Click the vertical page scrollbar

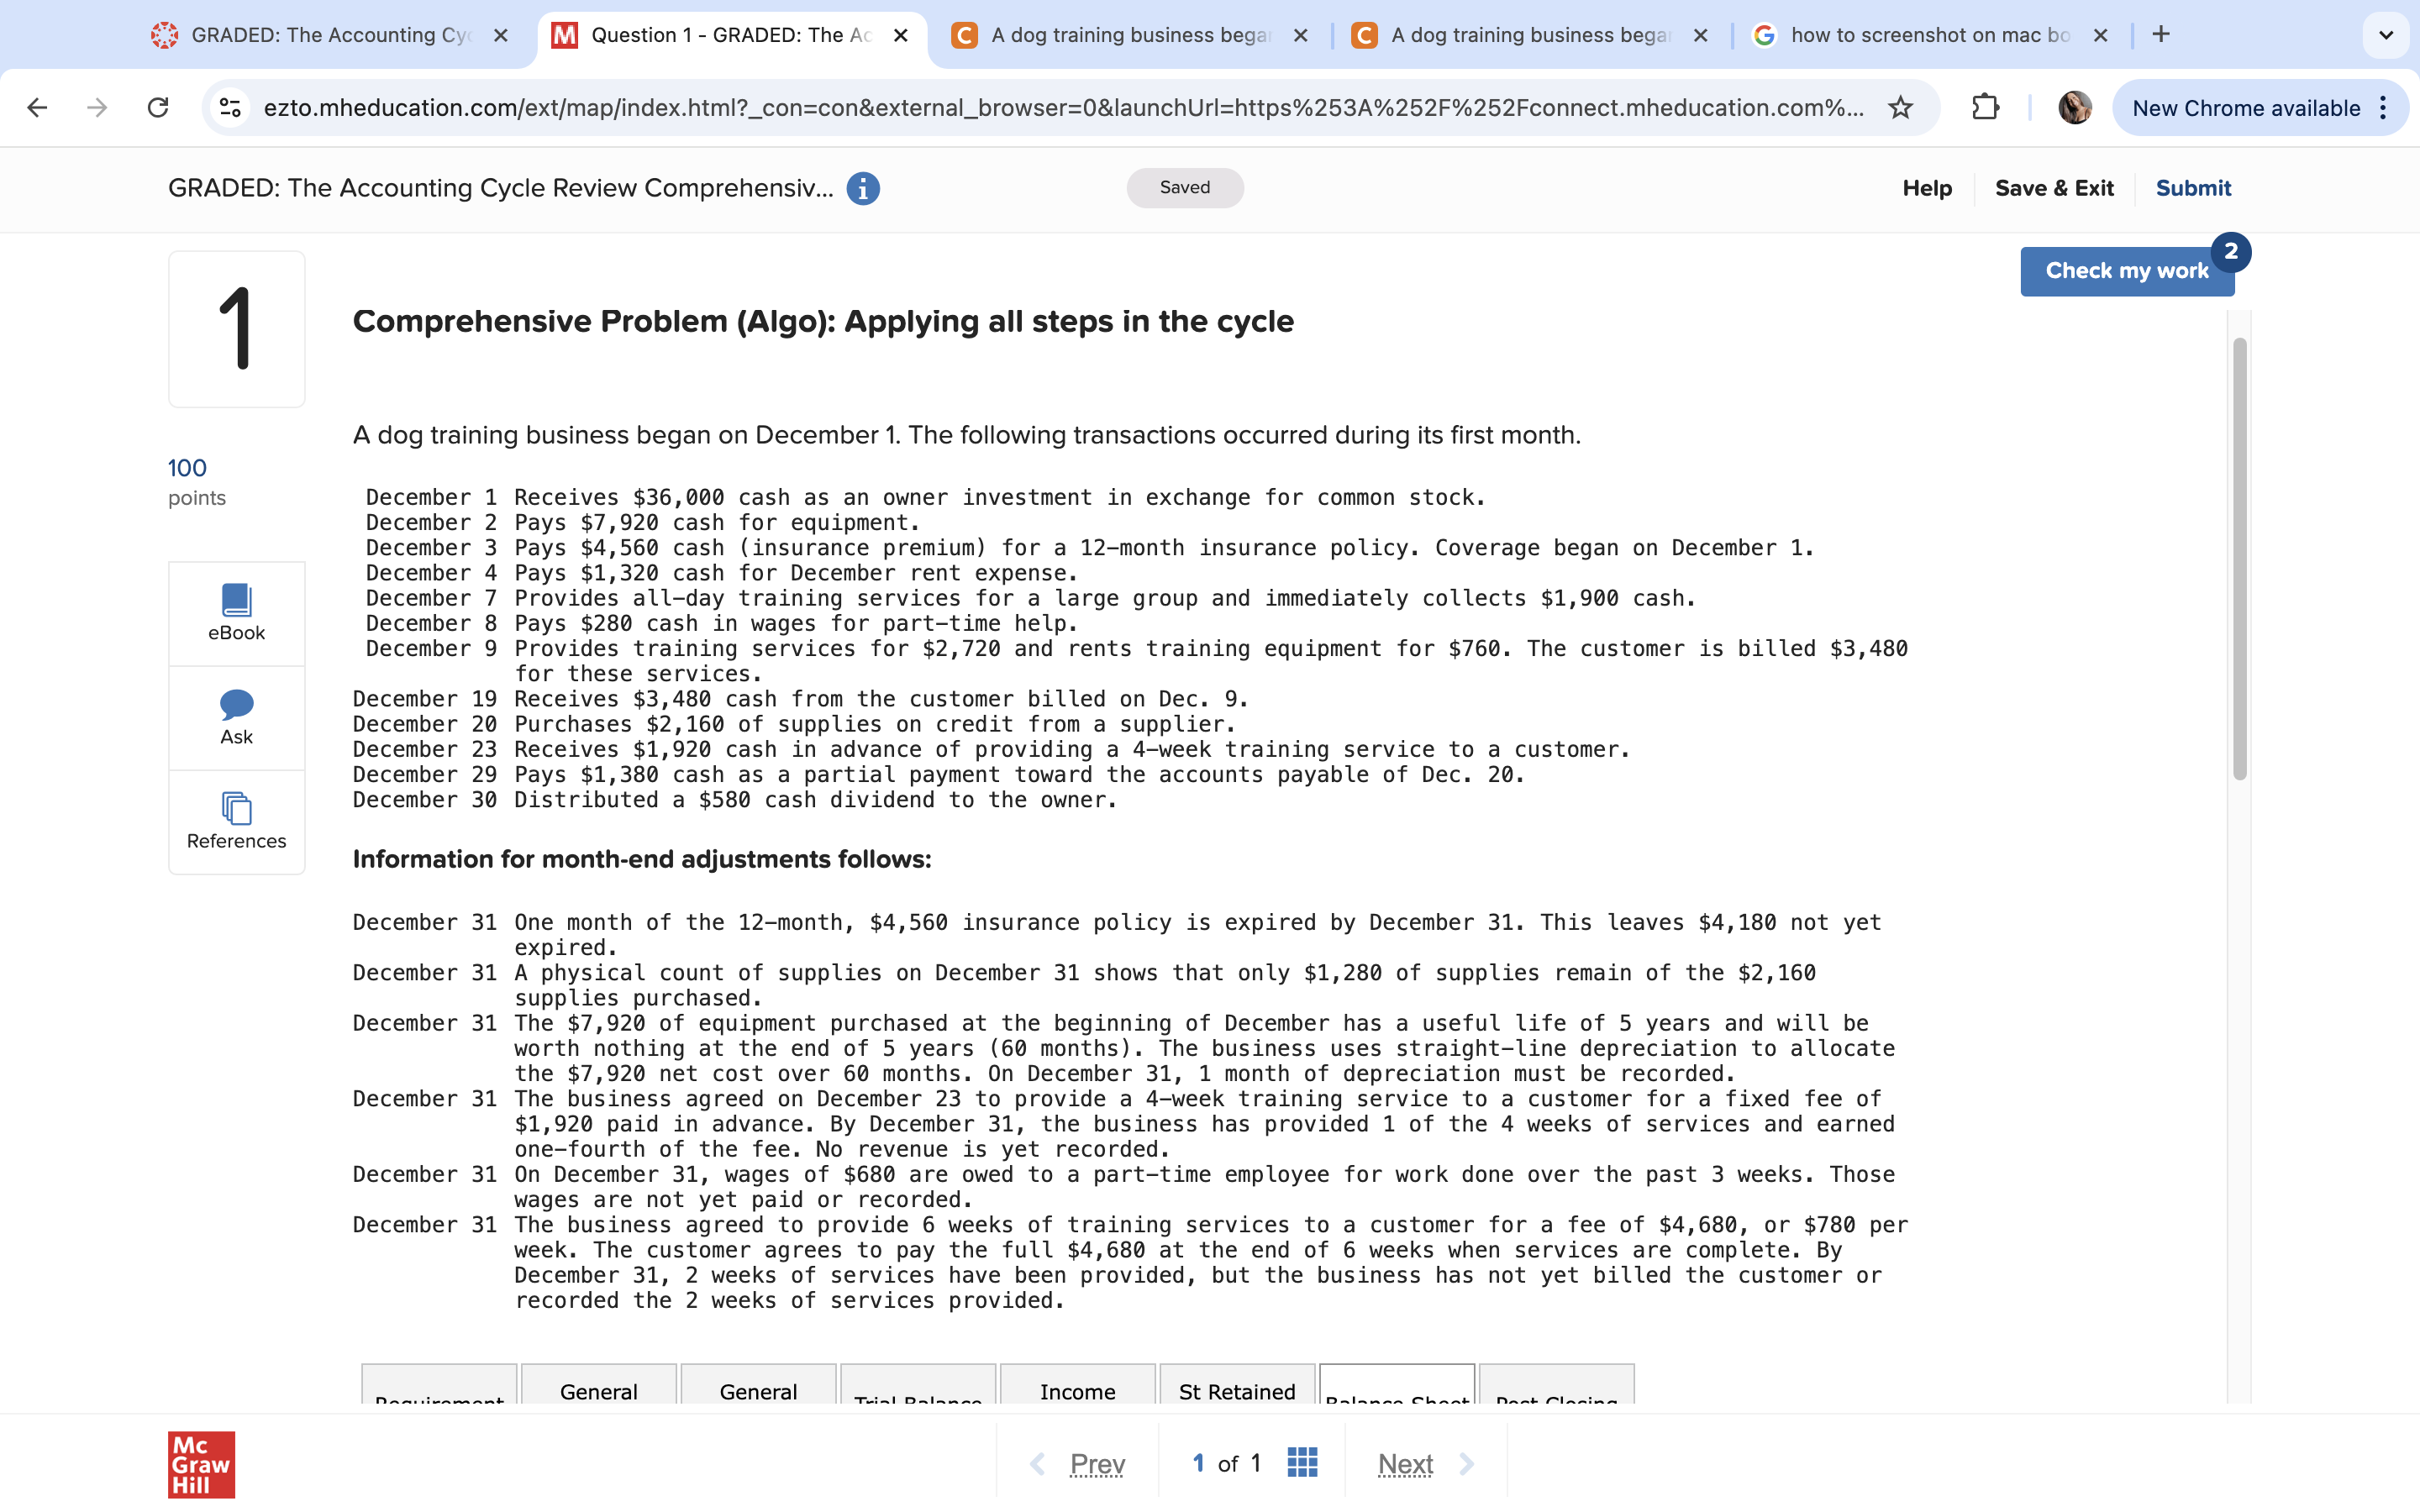2239,560
